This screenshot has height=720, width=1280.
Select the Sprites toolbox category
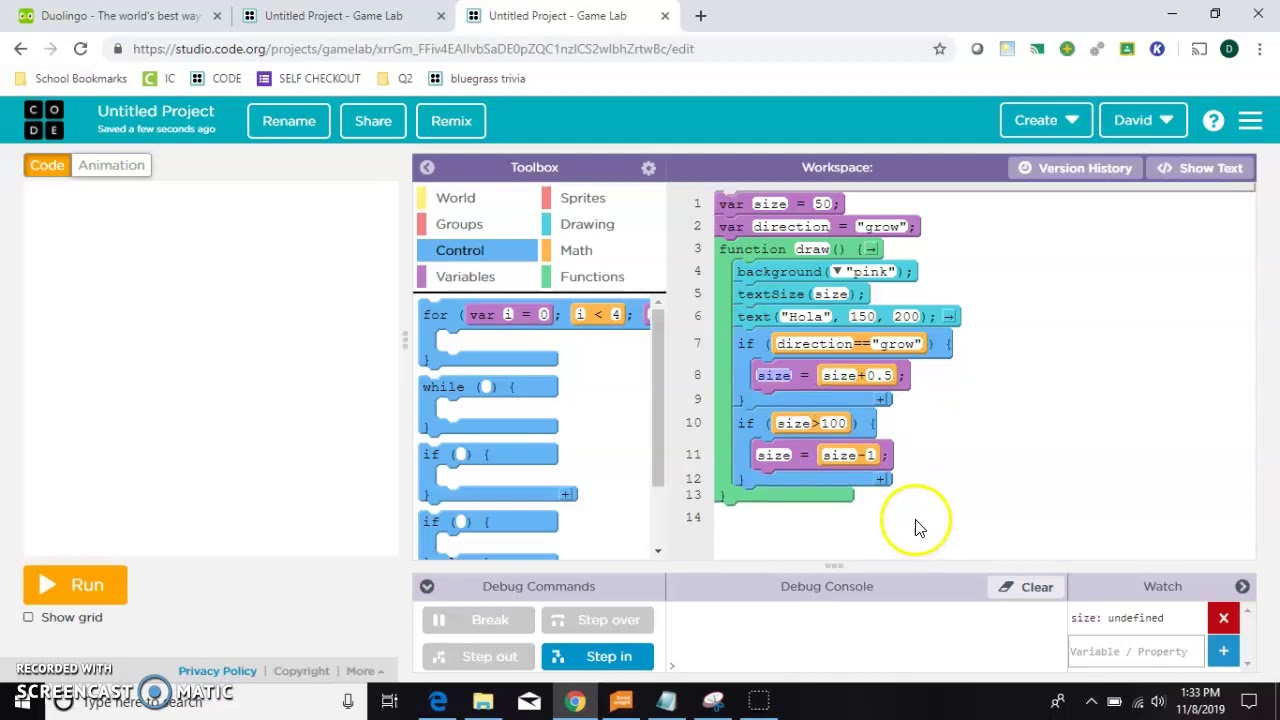point(582,198)
